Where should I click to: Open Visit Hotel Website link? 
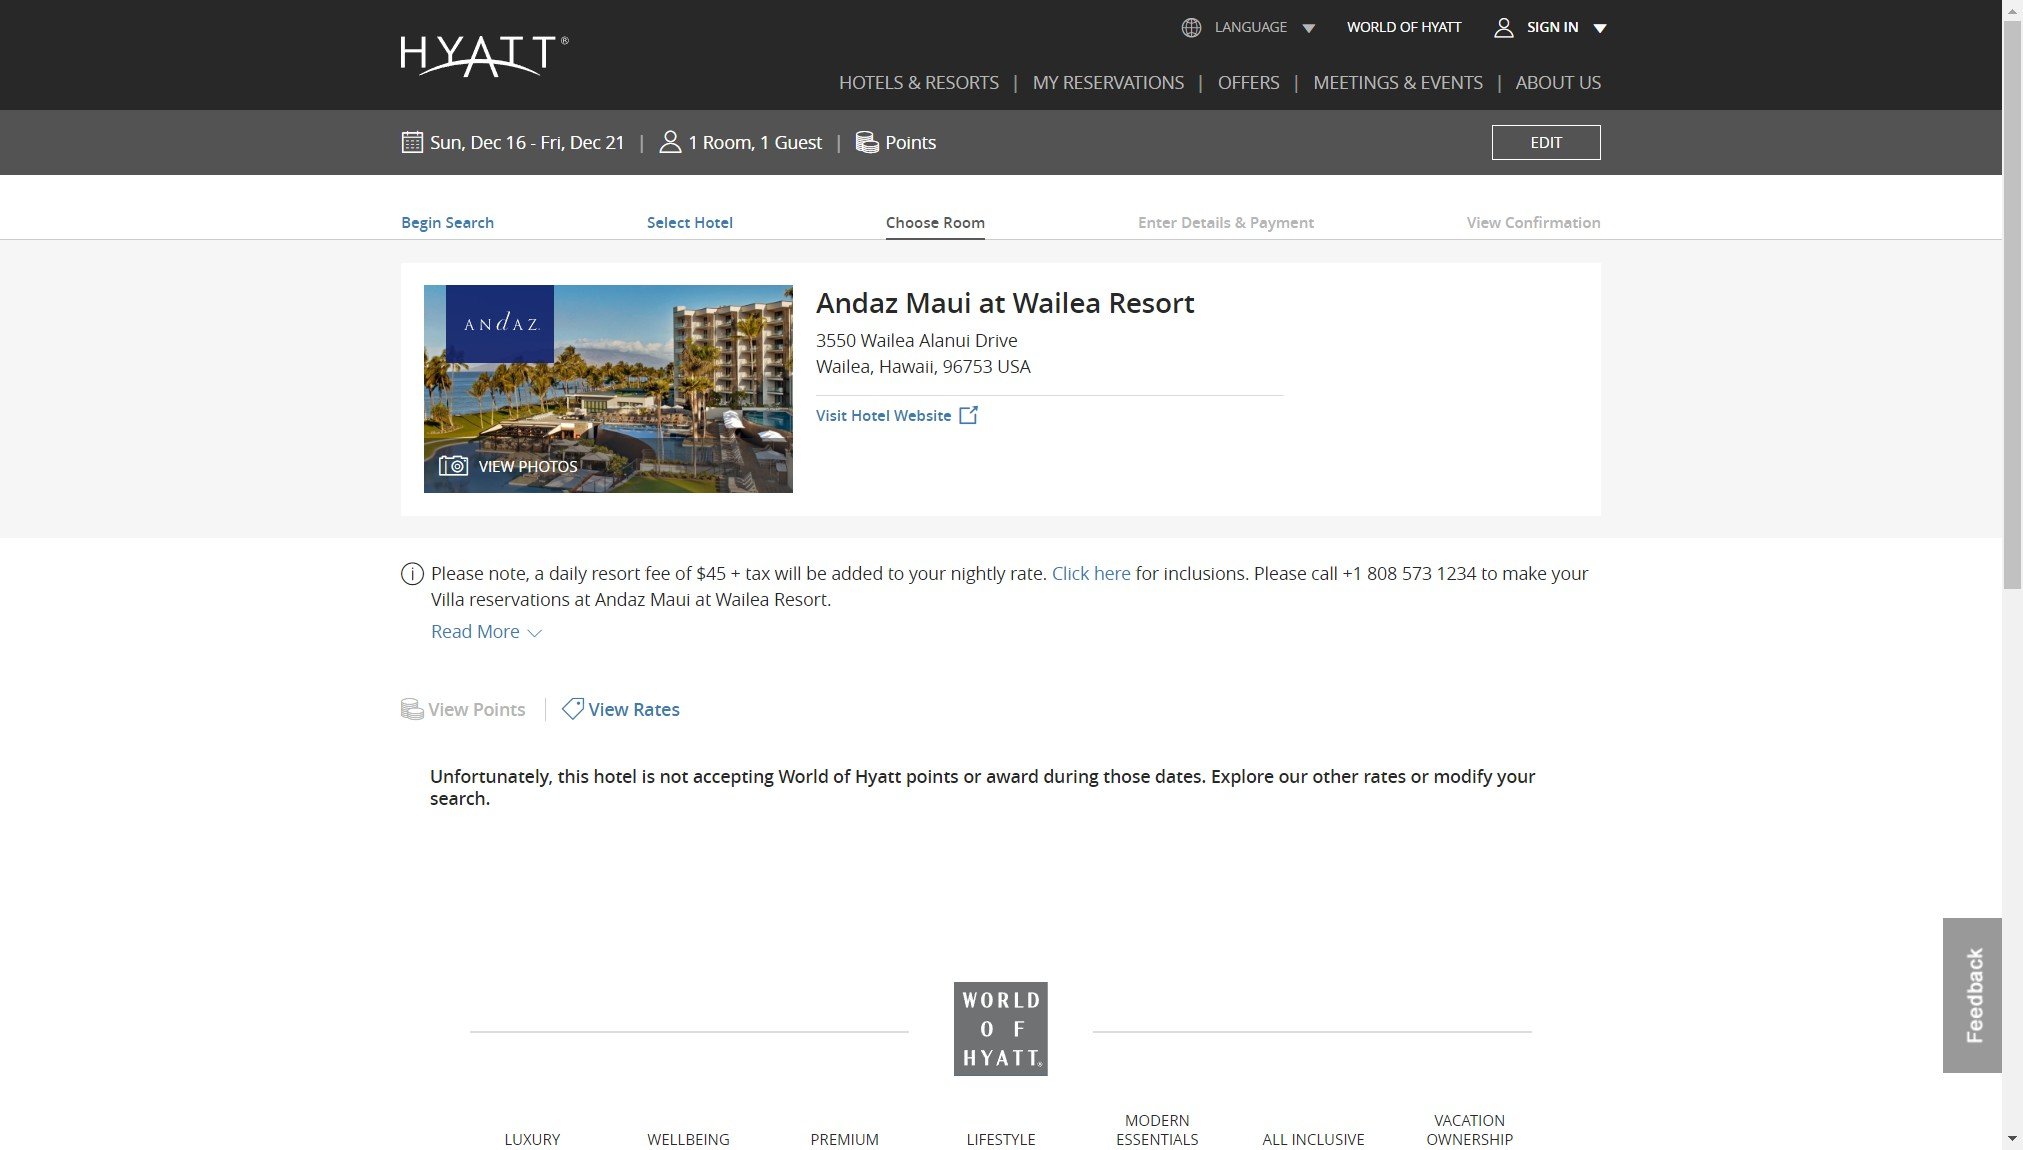pos(883,415)
